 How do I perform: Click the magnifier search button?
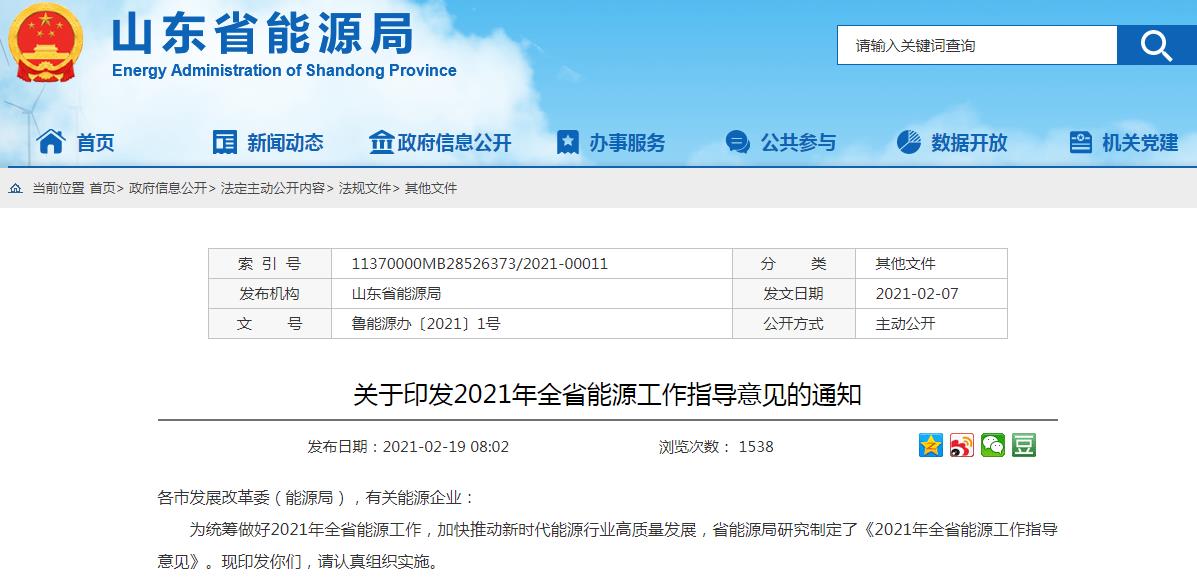point(1155,45)
